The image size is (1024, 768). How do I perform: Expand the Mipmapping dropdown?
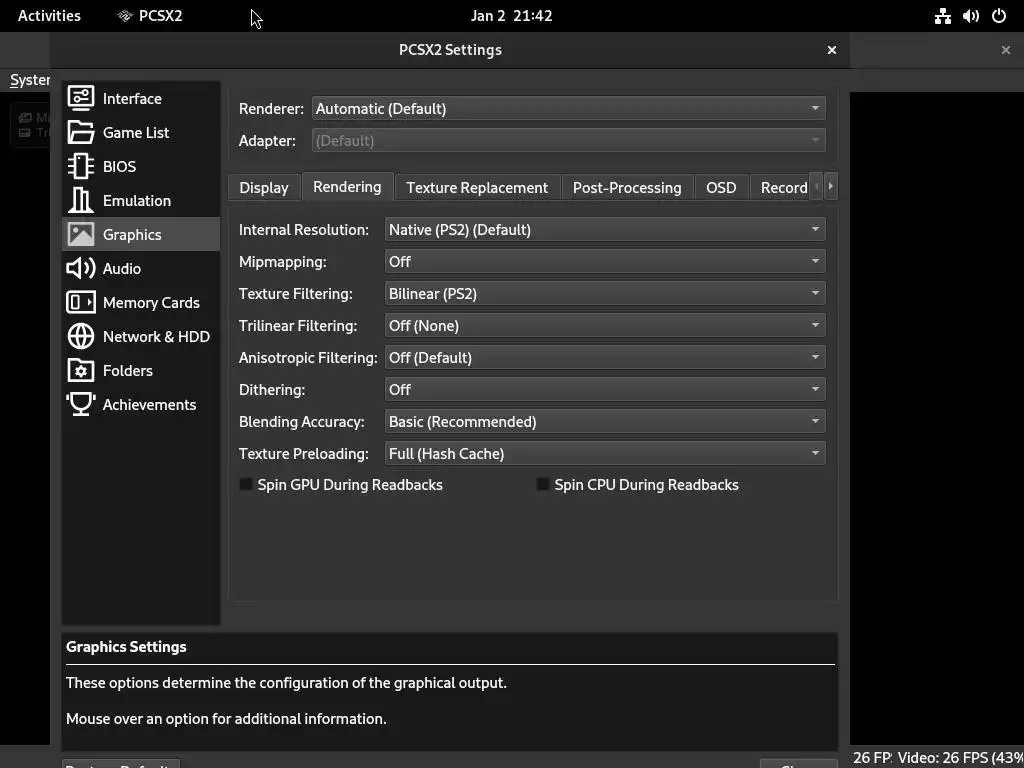[605, 261]
